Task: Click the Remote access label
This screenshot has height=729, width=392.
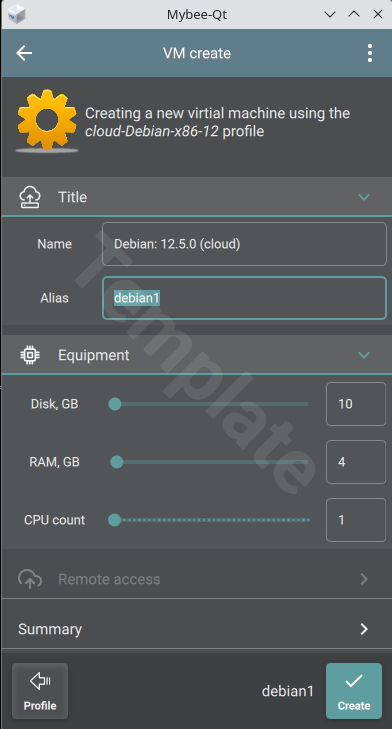Action: [109, 579]
